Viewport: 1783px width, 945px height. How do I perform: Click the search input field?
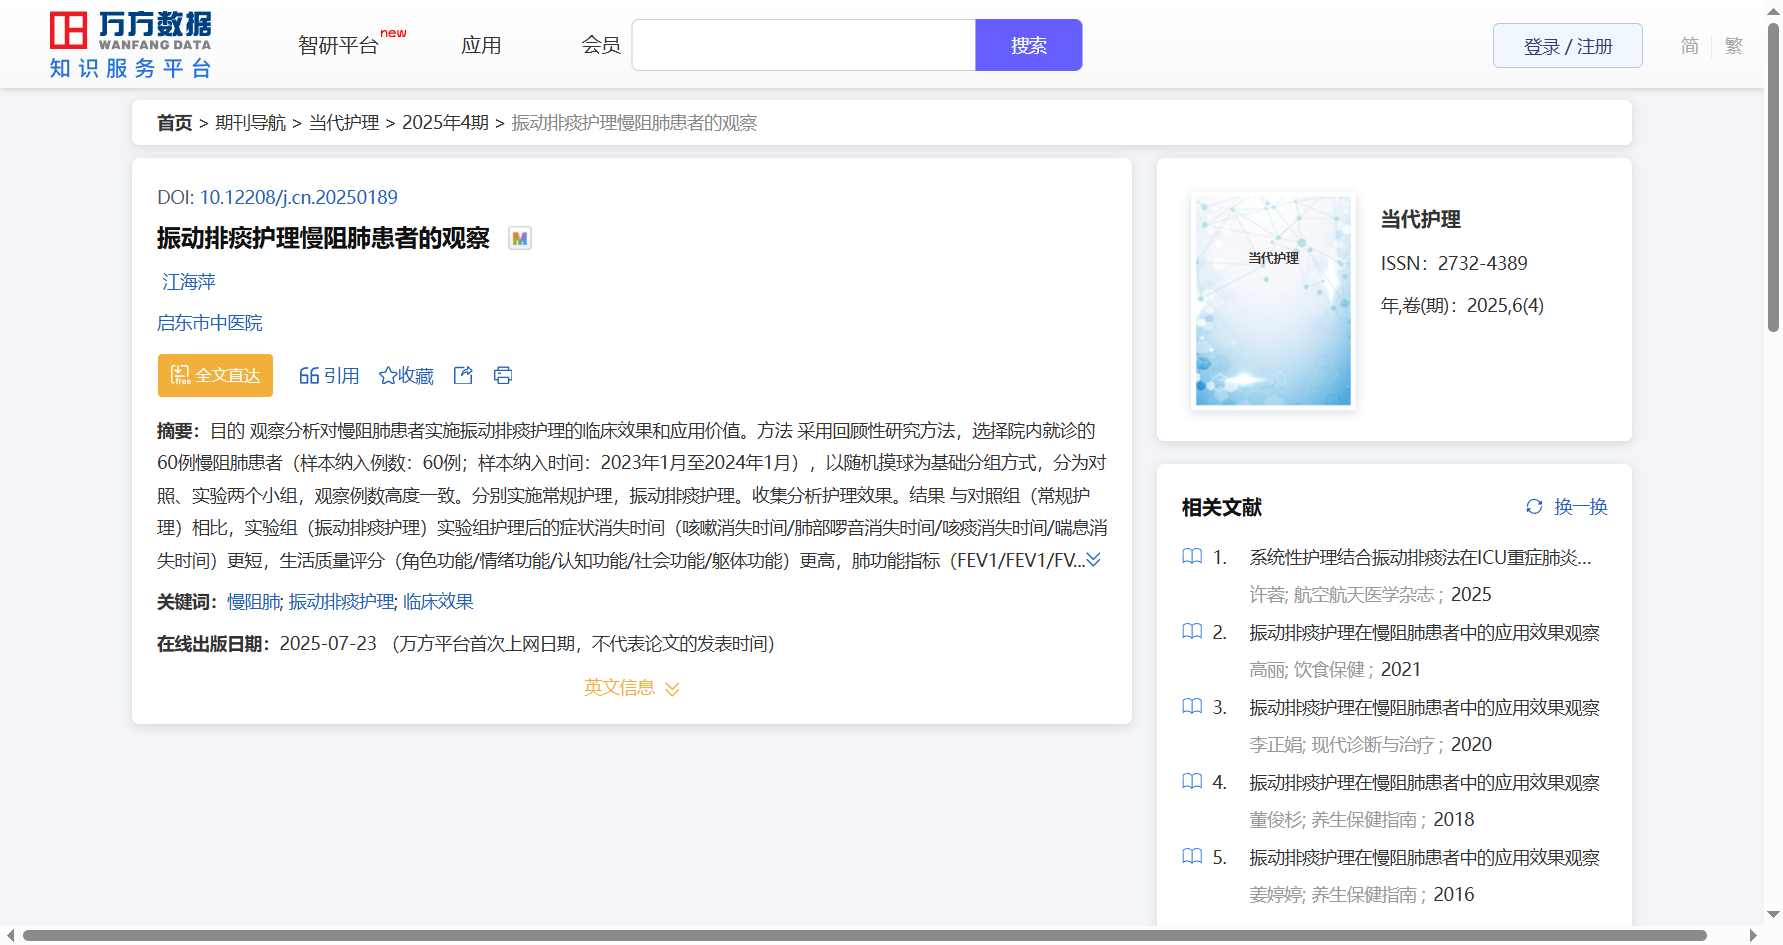[803, 46]
